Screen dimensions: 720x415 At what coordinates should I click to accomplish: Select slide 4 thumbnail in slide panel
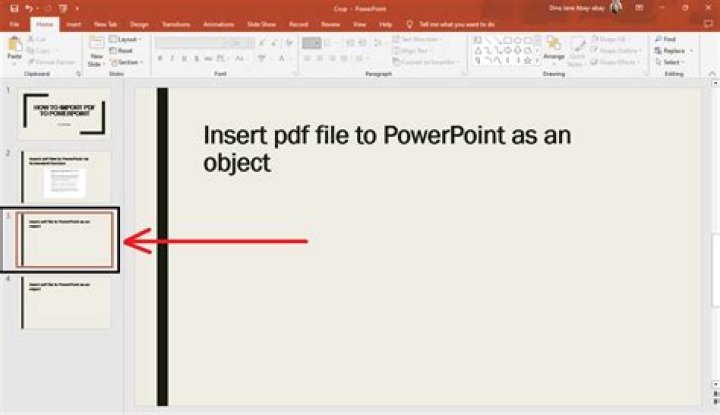(64, 303)
